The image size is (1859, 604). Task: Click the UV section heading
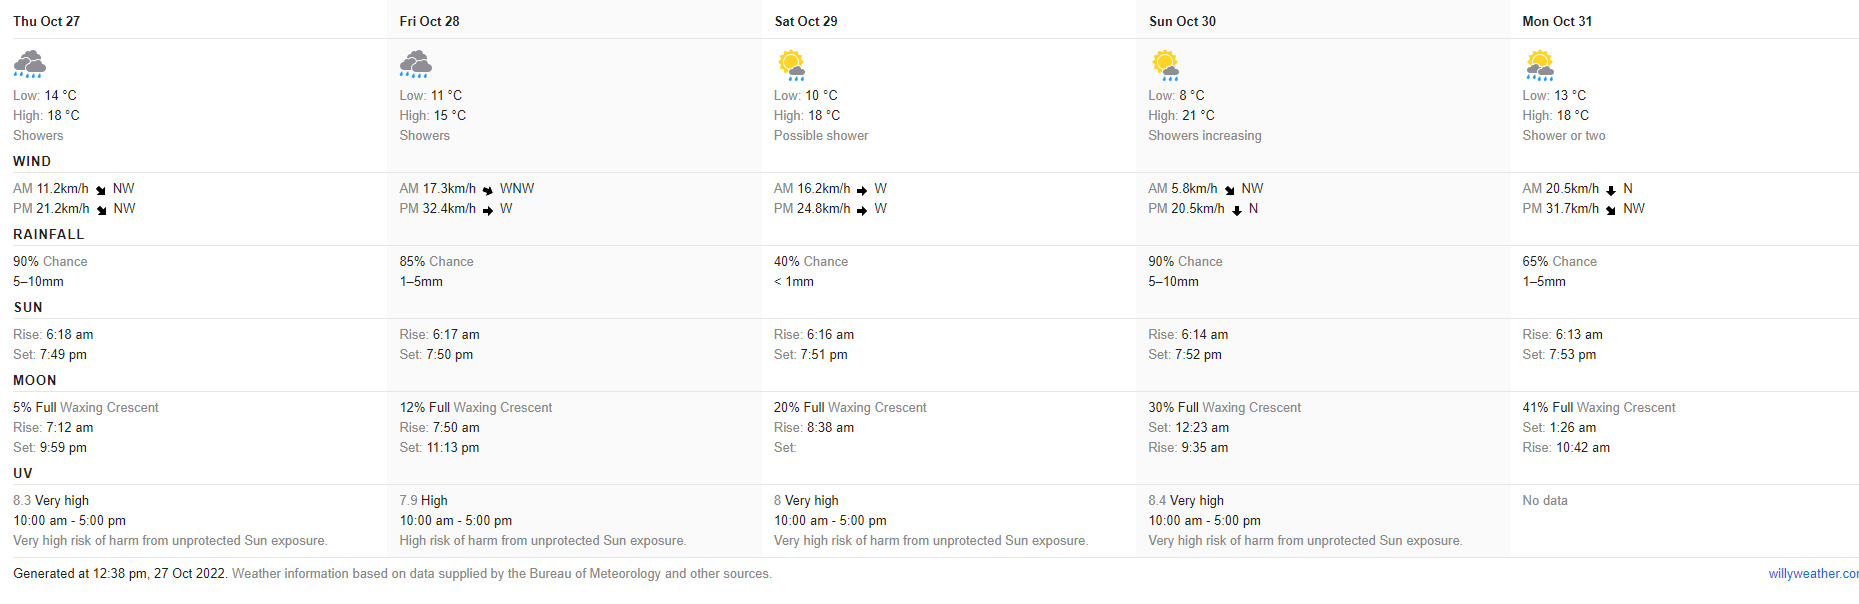(23, 473)
